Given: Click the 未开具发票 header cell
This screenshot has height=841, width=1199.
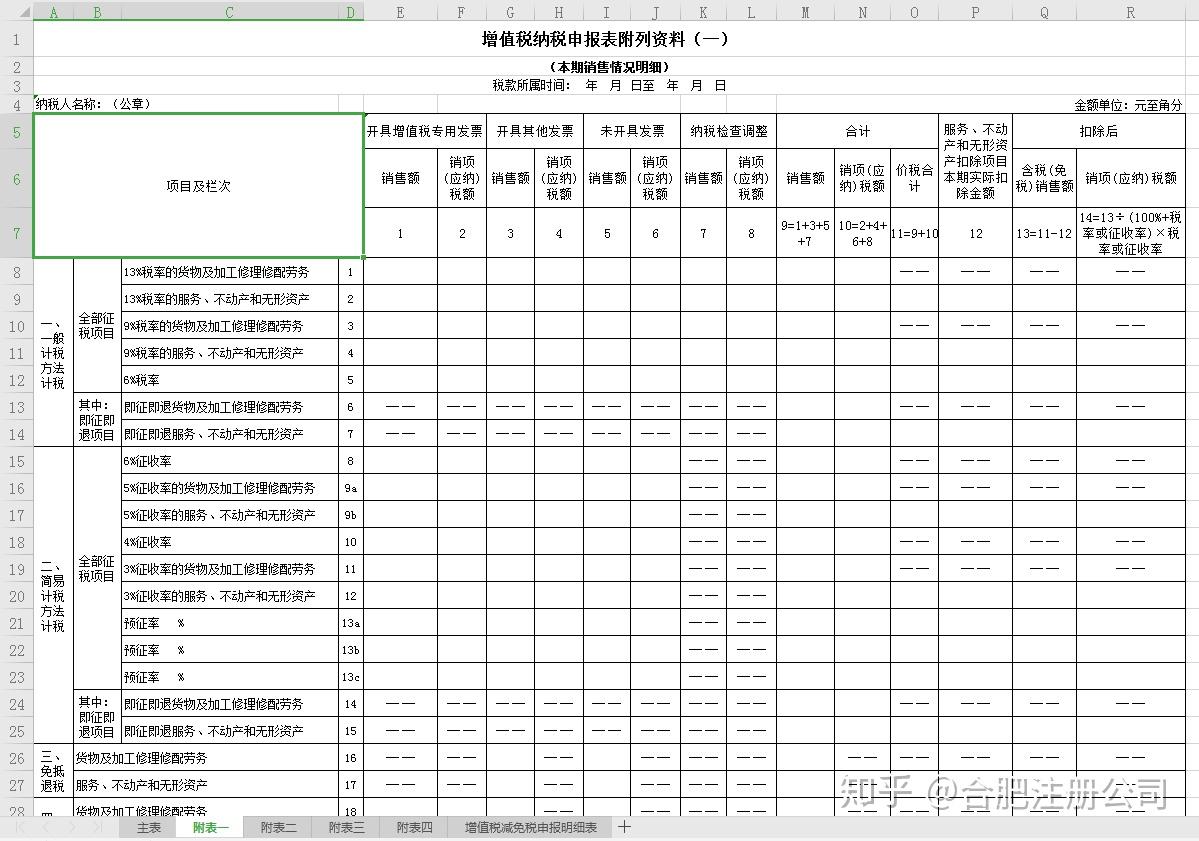Looking at the screenshot, I should [632, 132].
